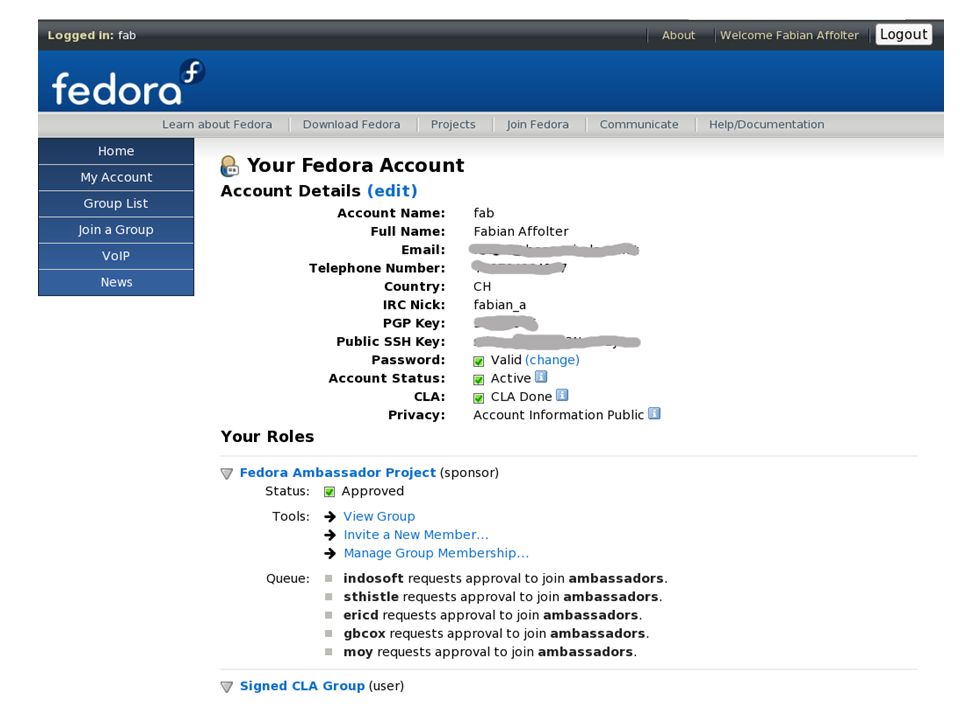Screen dimensions: 960x720
Task: Open Group List in the sidebar
Action: coord(116,203)
